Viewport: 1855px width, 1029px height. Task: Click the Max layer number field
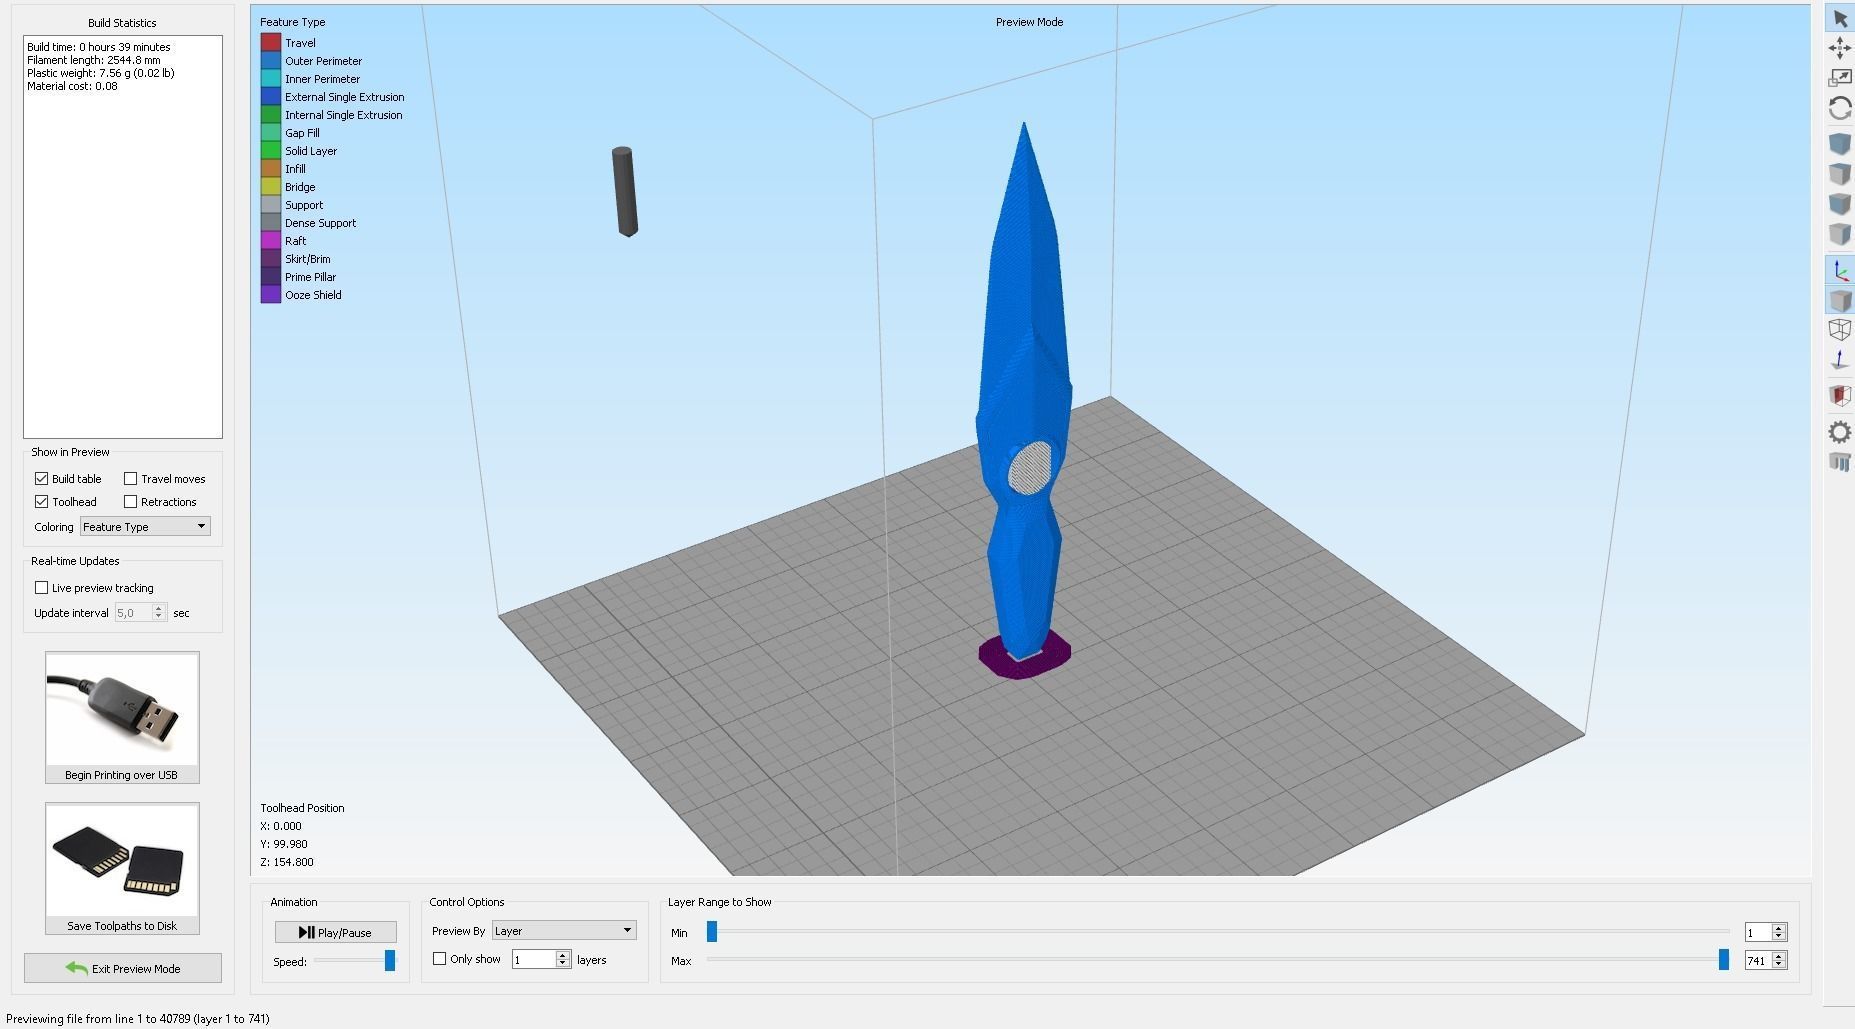click(1758, 960)
